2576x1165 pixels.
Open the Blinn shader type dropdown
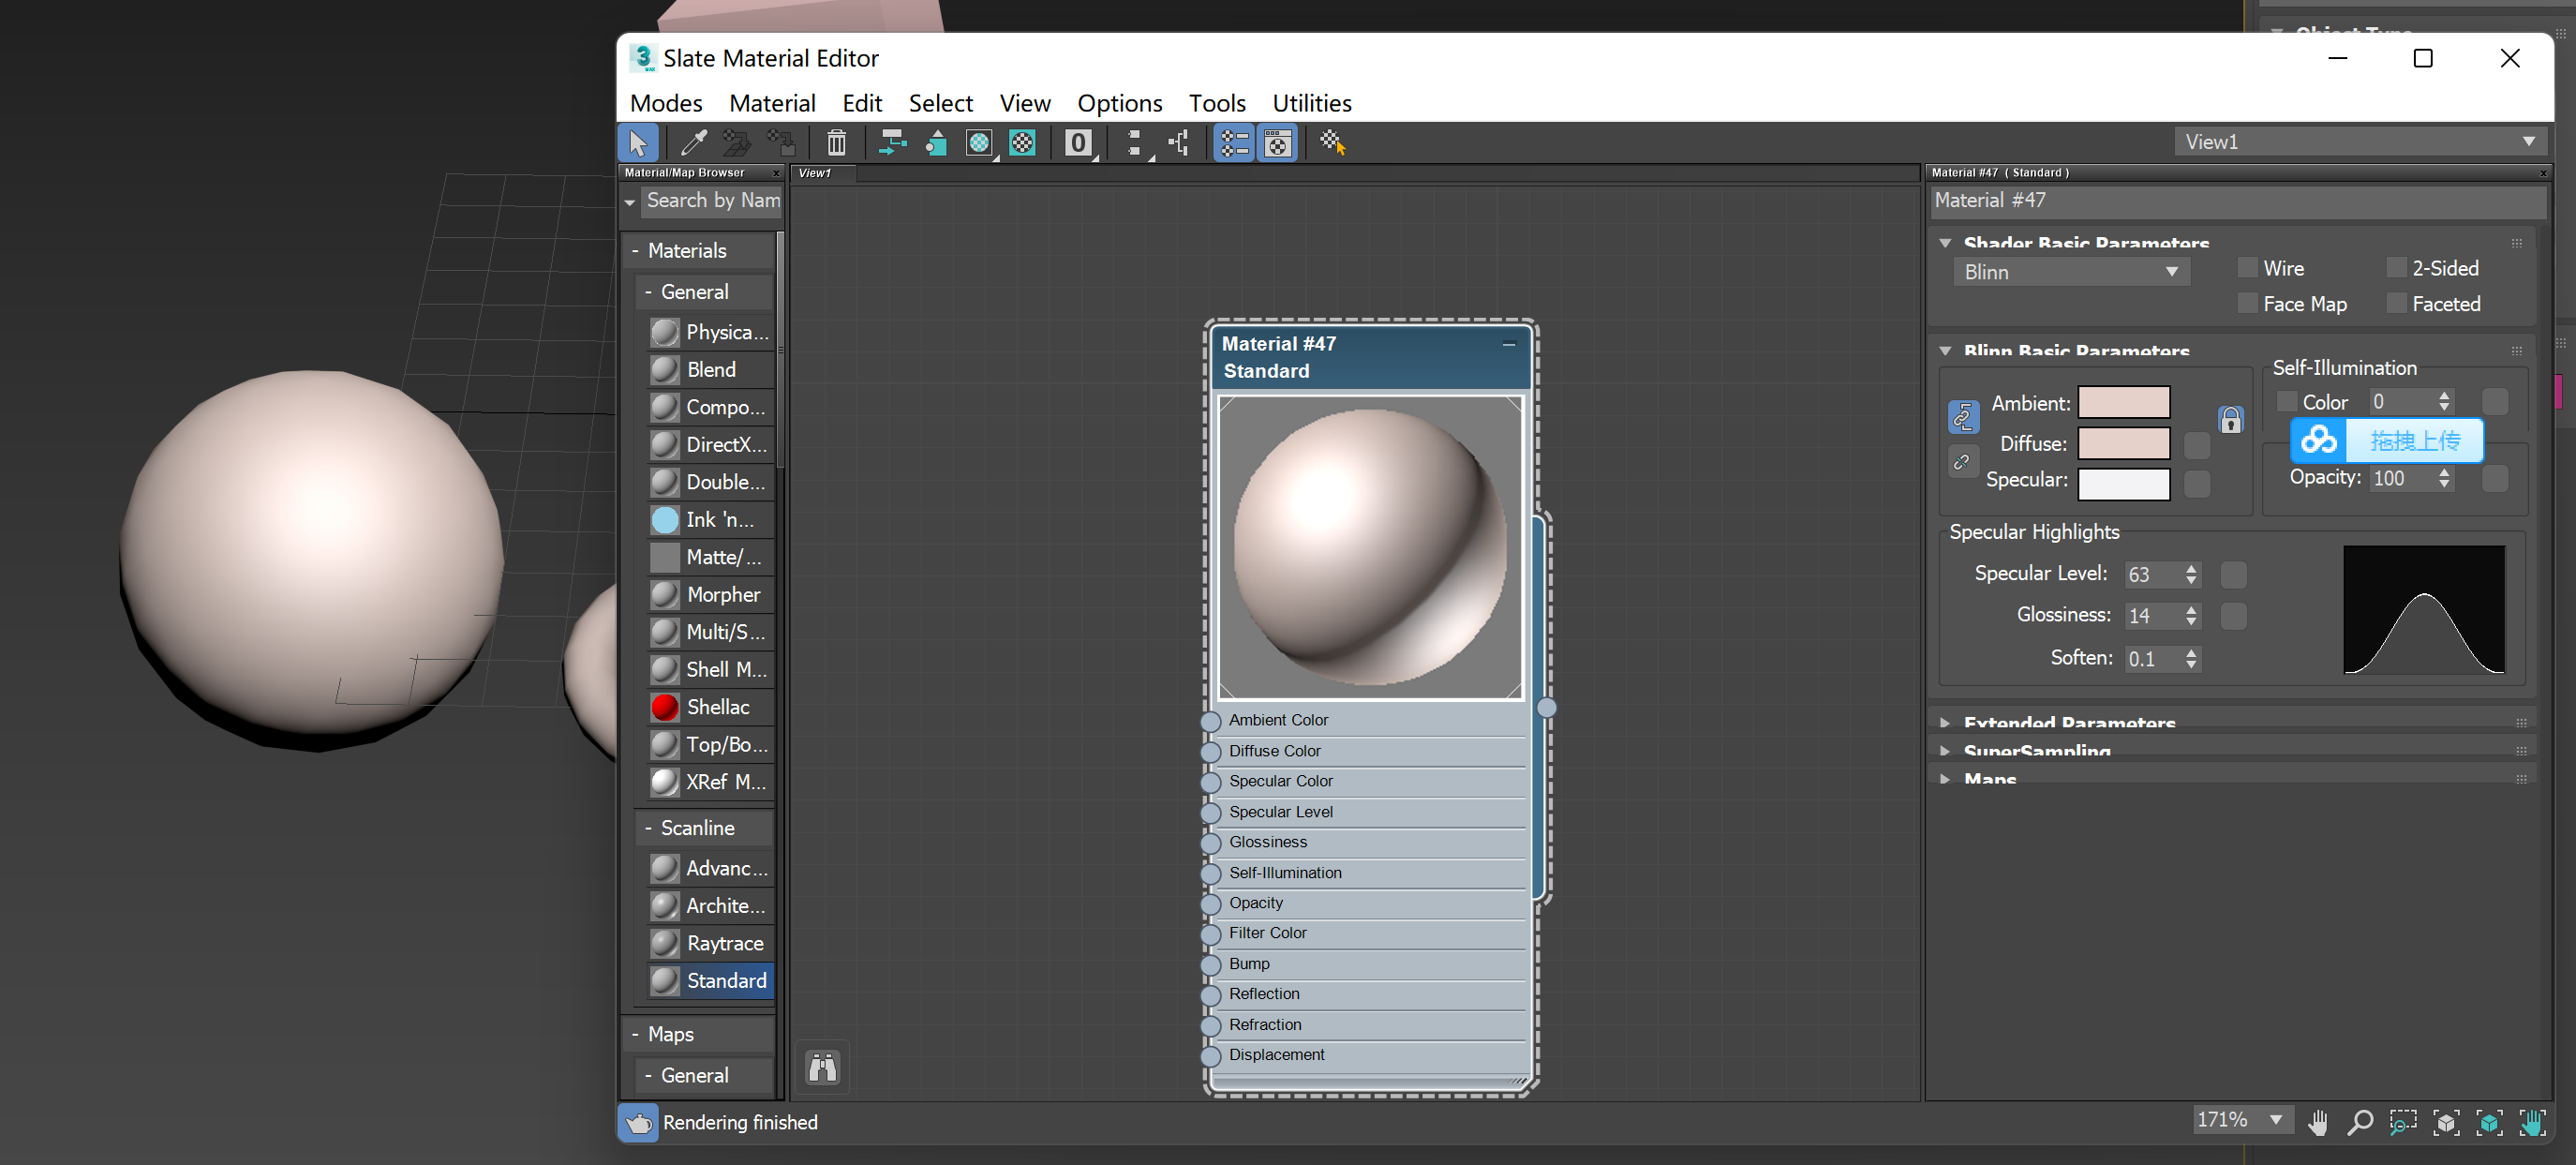coord(2070,272)
